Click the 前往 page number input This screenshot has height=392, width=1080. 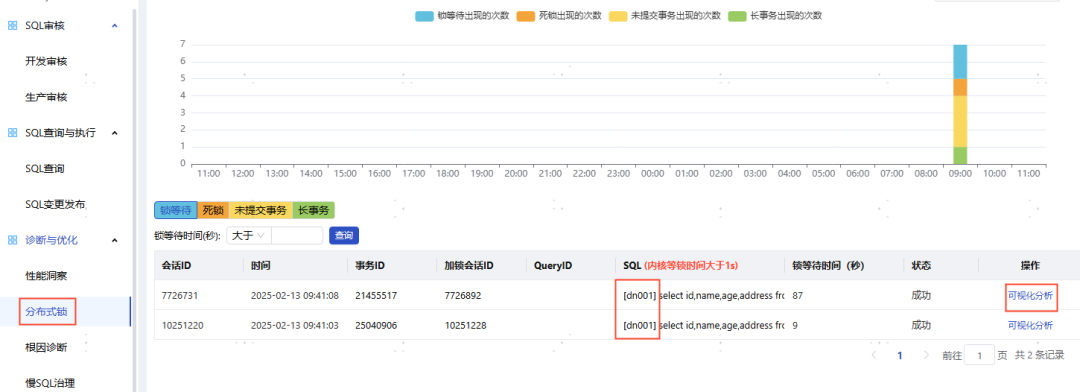(979, 355)
